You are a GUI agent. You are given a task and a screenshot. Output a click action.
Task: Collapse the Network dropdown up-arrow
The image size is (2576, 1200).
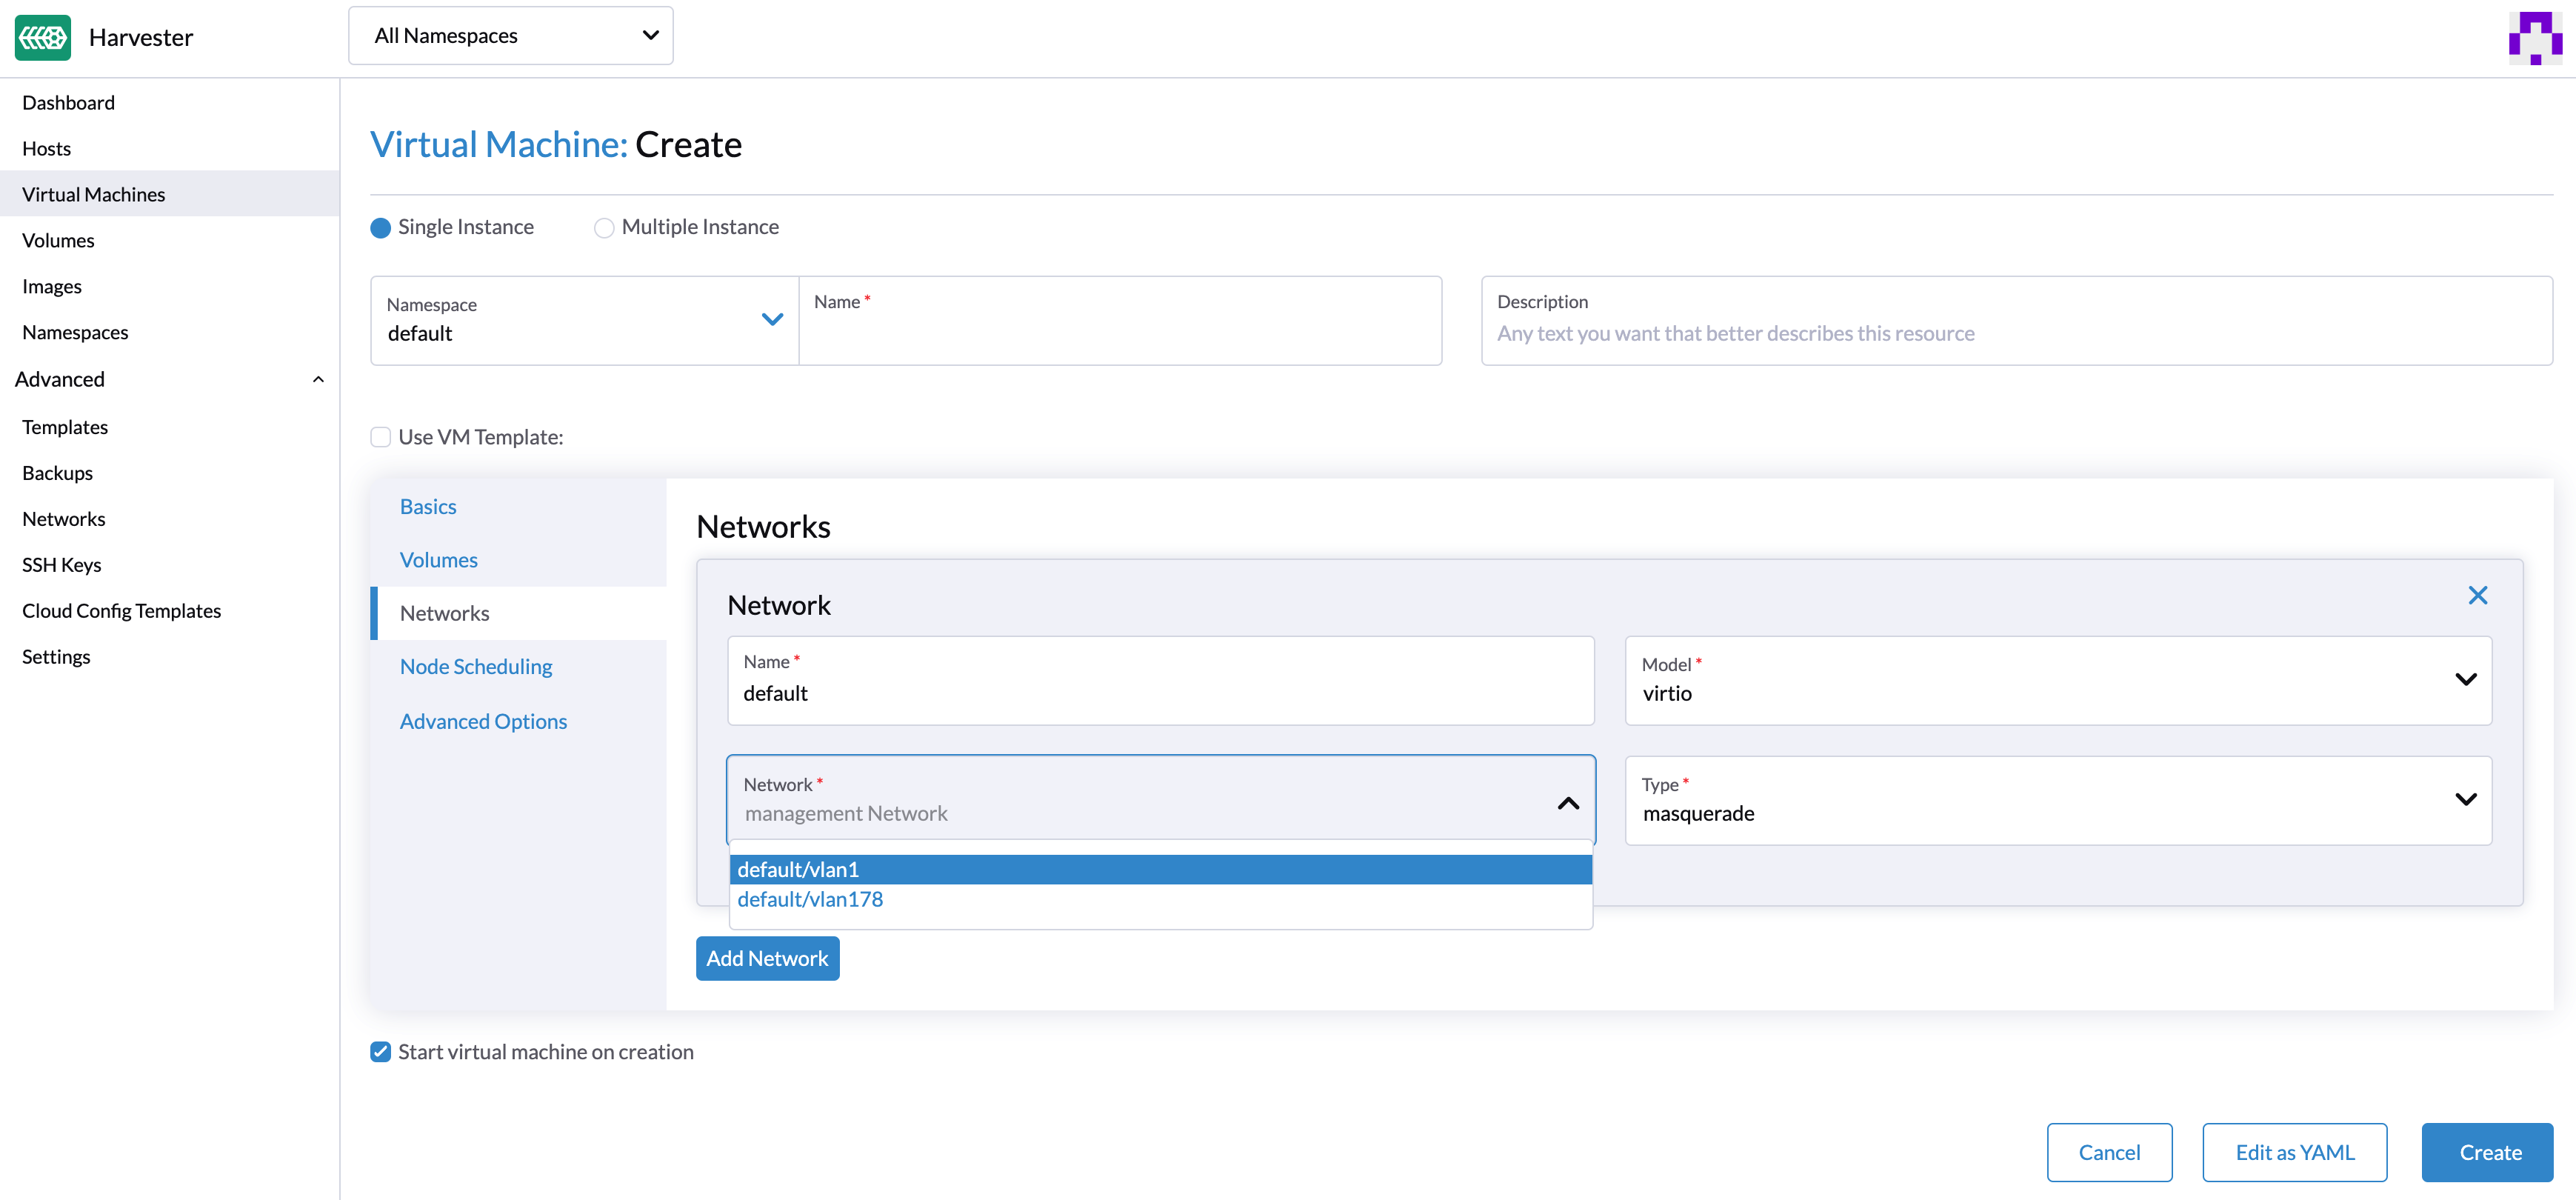point(1567,803)
